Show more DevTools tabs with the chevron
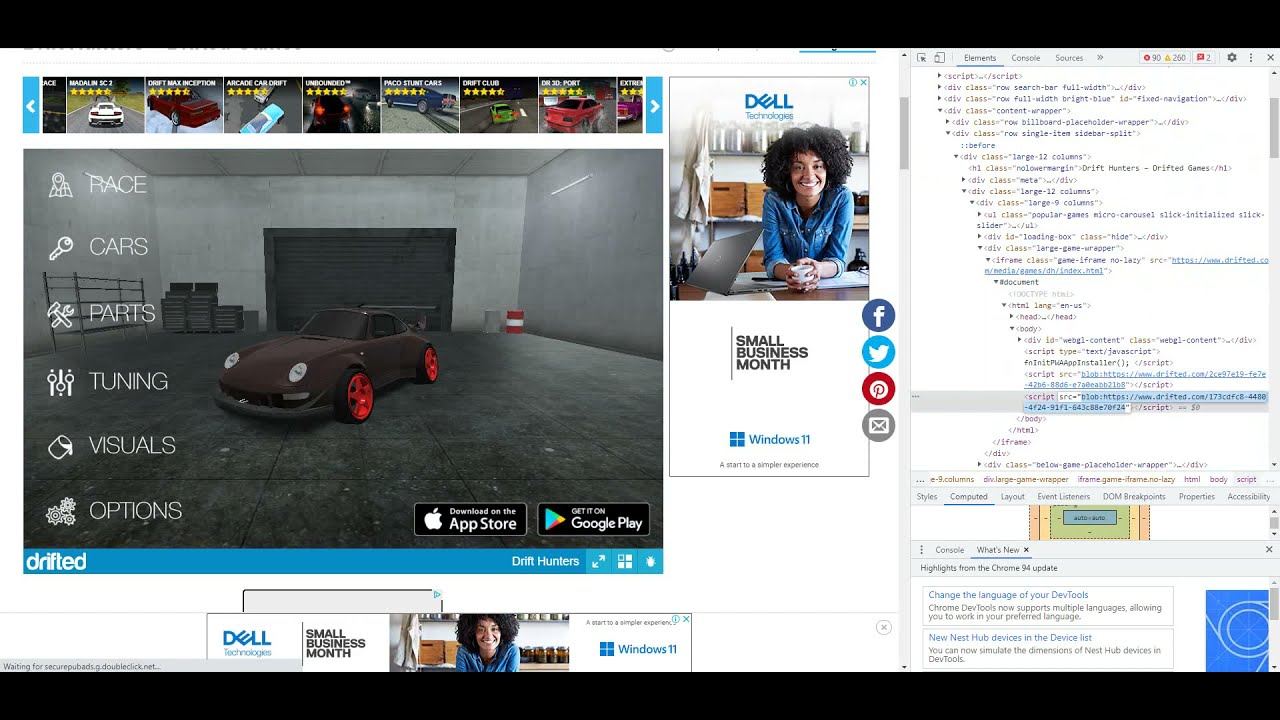This screenshot has height=720, width=1280. pyautogui.click(x=1100, y=58)
